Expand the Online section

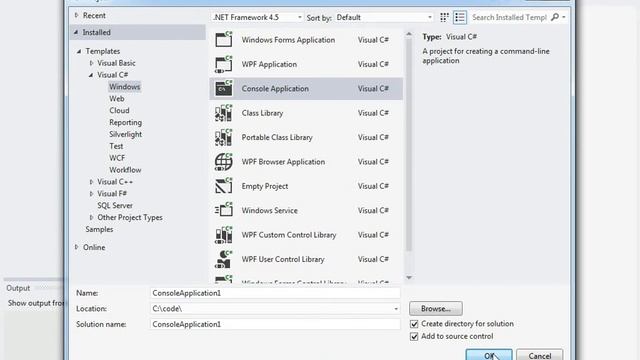pos(76,247)
